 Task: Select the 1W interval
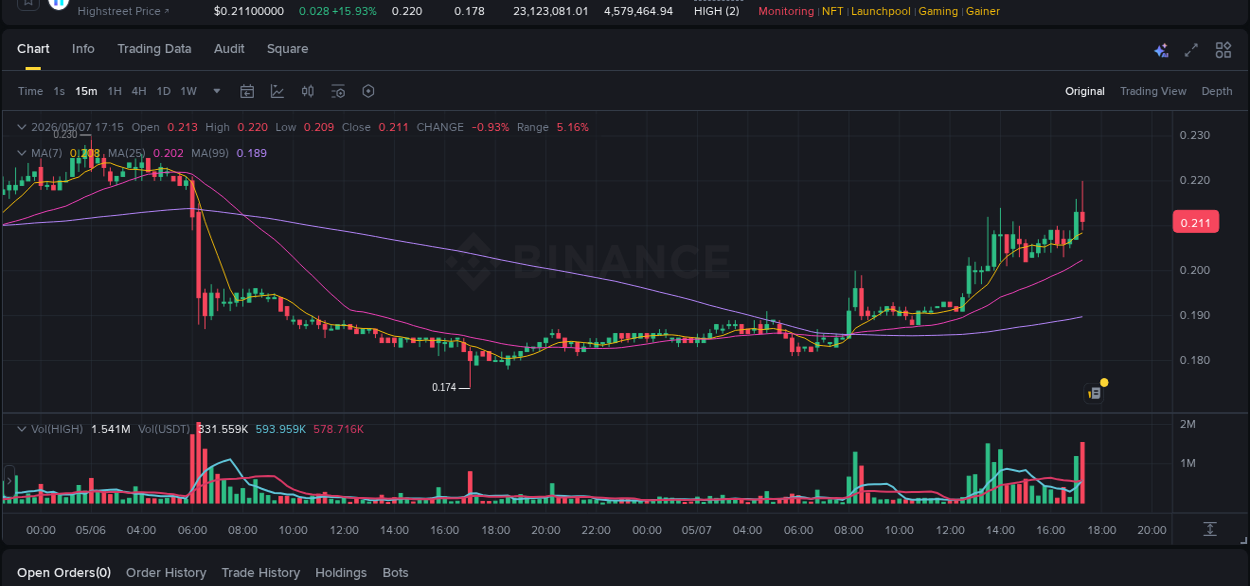[x=188, y=91]
